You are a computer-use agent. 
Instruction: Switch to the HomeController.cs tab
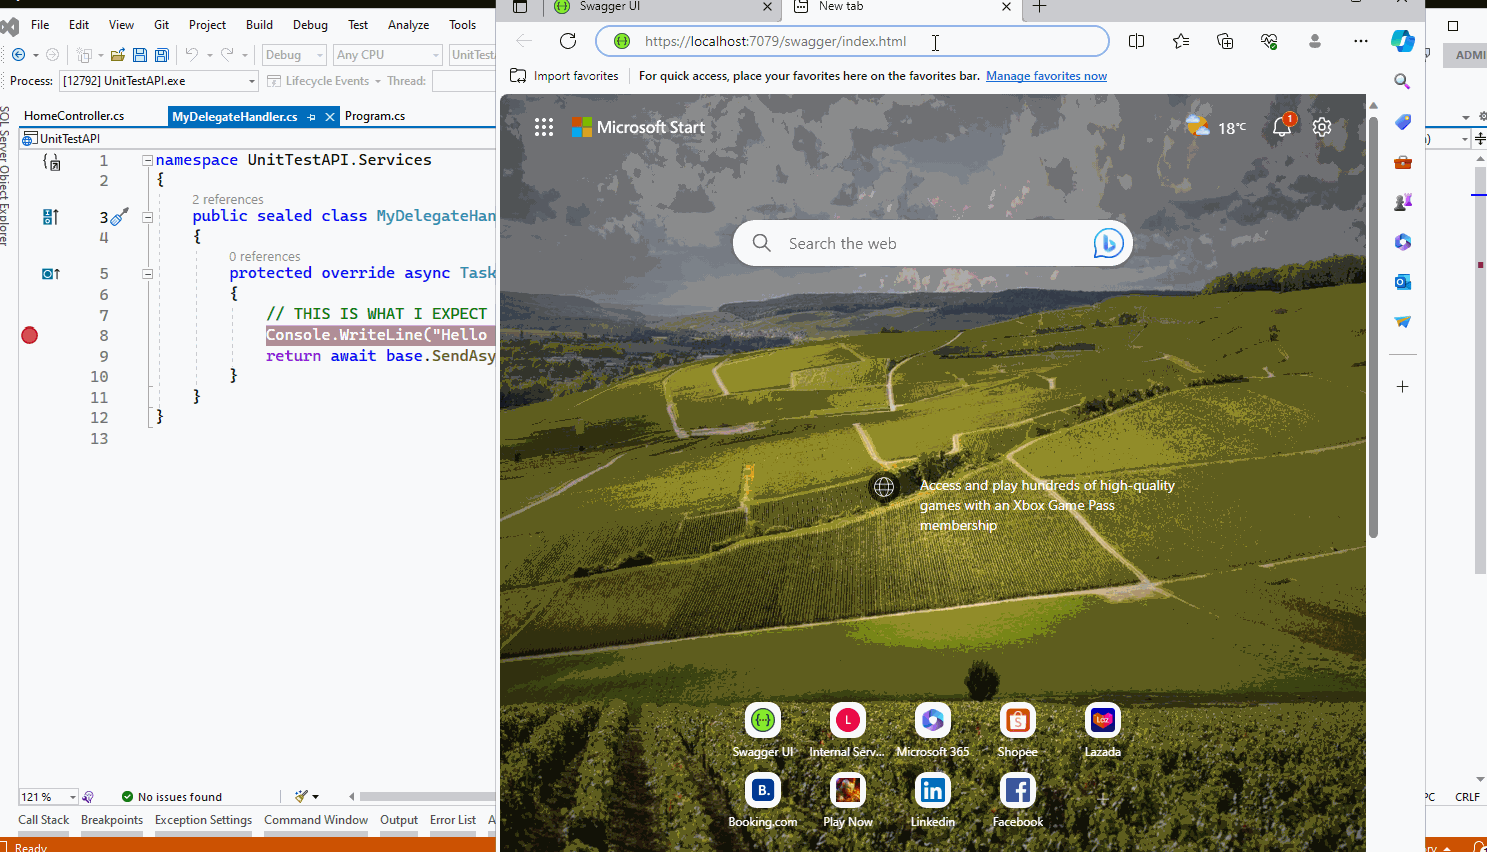click(74, 116)
